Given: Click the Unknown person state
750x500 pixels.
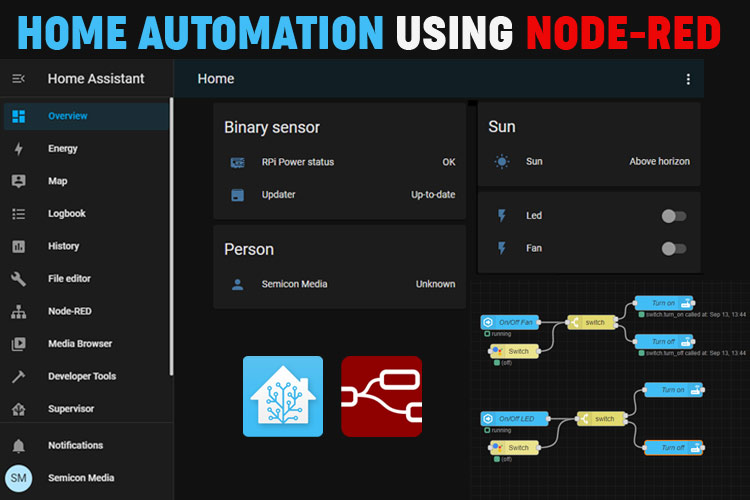Looking at the screenshot, I should click(x=435, y=284).
